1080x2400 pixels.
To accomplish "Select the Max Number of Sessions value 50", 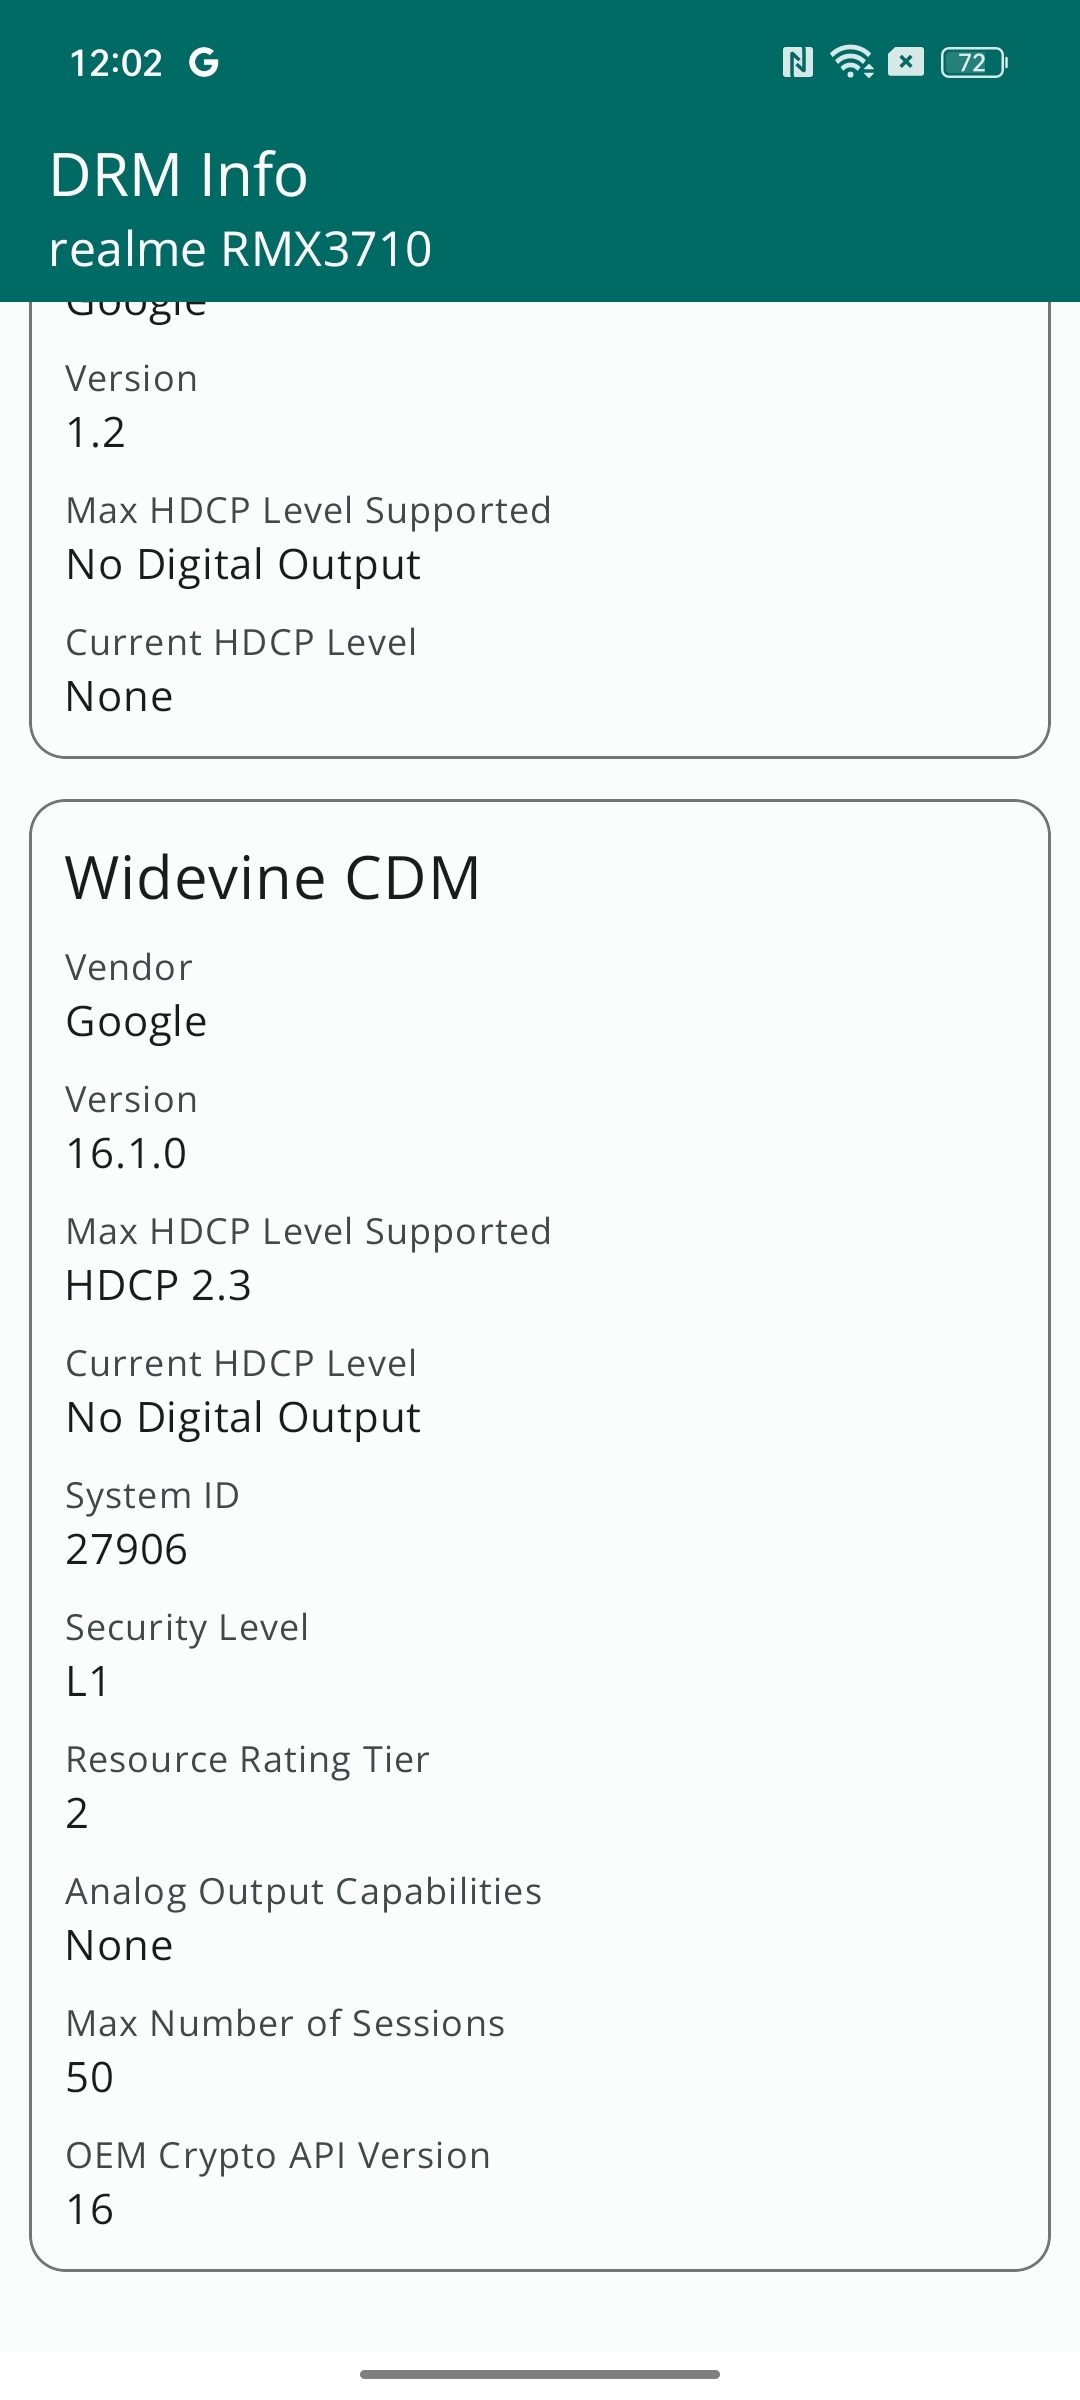I will (x=90, y=2077).
